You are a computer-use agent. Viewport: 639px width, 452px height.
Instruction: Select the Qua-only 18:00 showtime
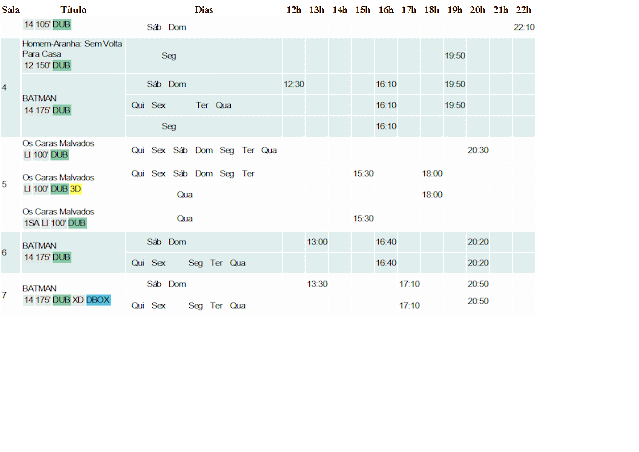[x=432, y=195]
